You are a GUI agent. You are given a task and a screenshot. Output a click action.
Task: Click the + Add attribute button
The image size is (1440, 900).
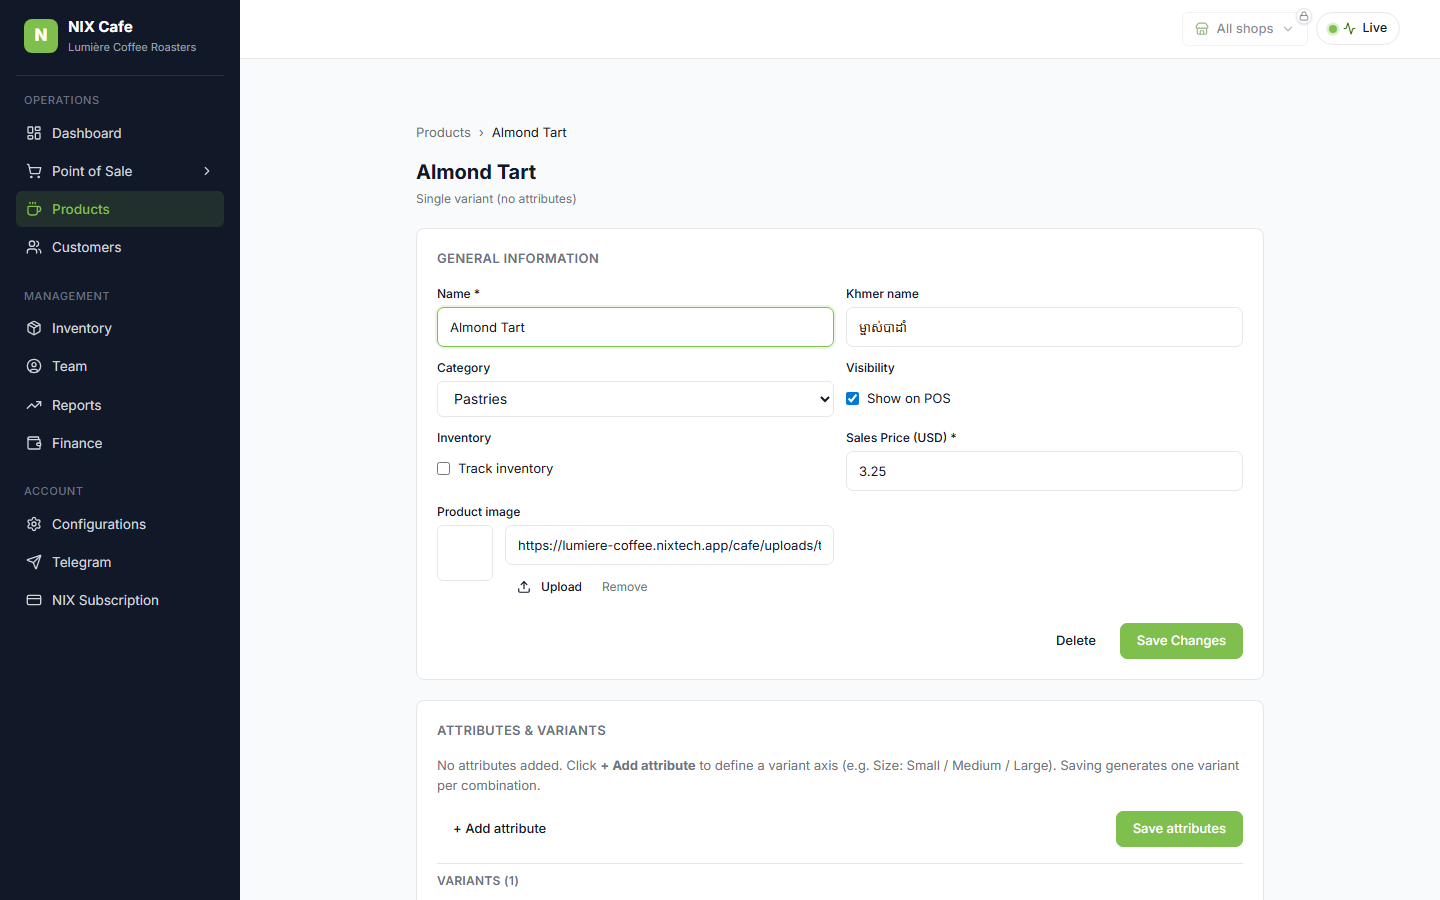pos(500,829)
